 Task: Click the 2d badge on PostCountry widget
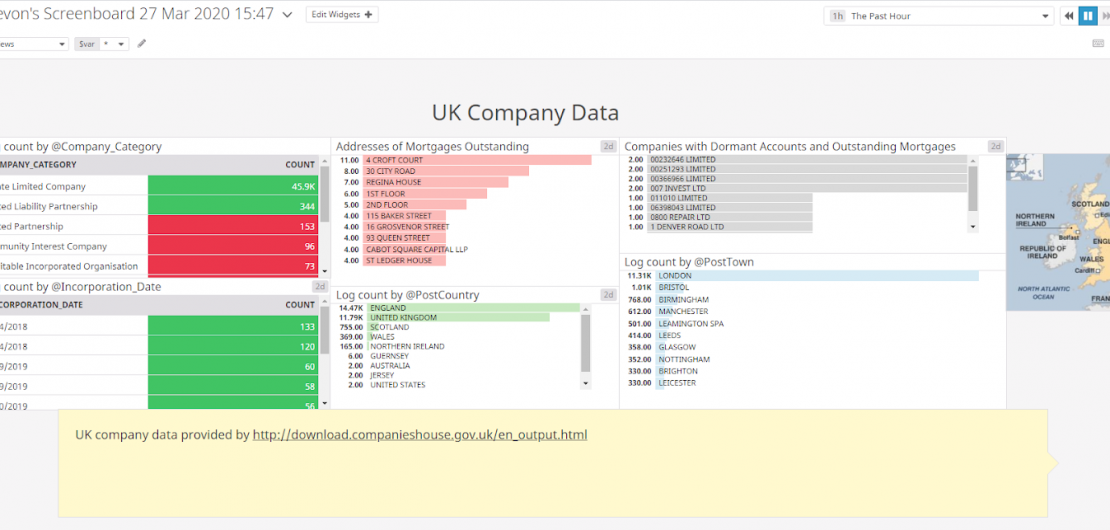click(608, 295)
